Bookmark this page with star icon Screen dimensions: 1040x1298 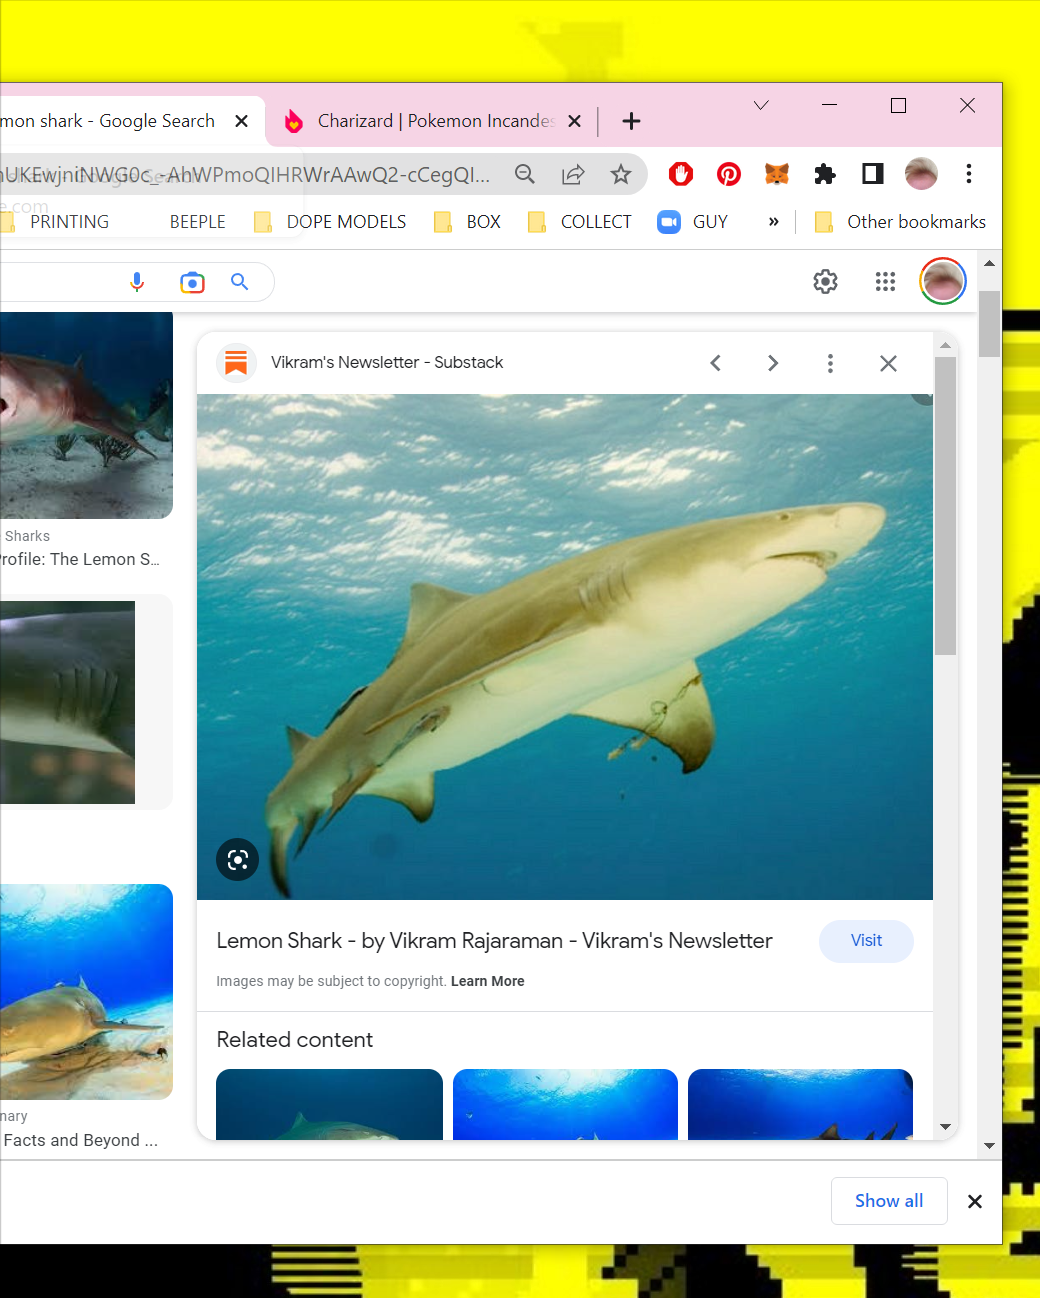tap(621, 174)
